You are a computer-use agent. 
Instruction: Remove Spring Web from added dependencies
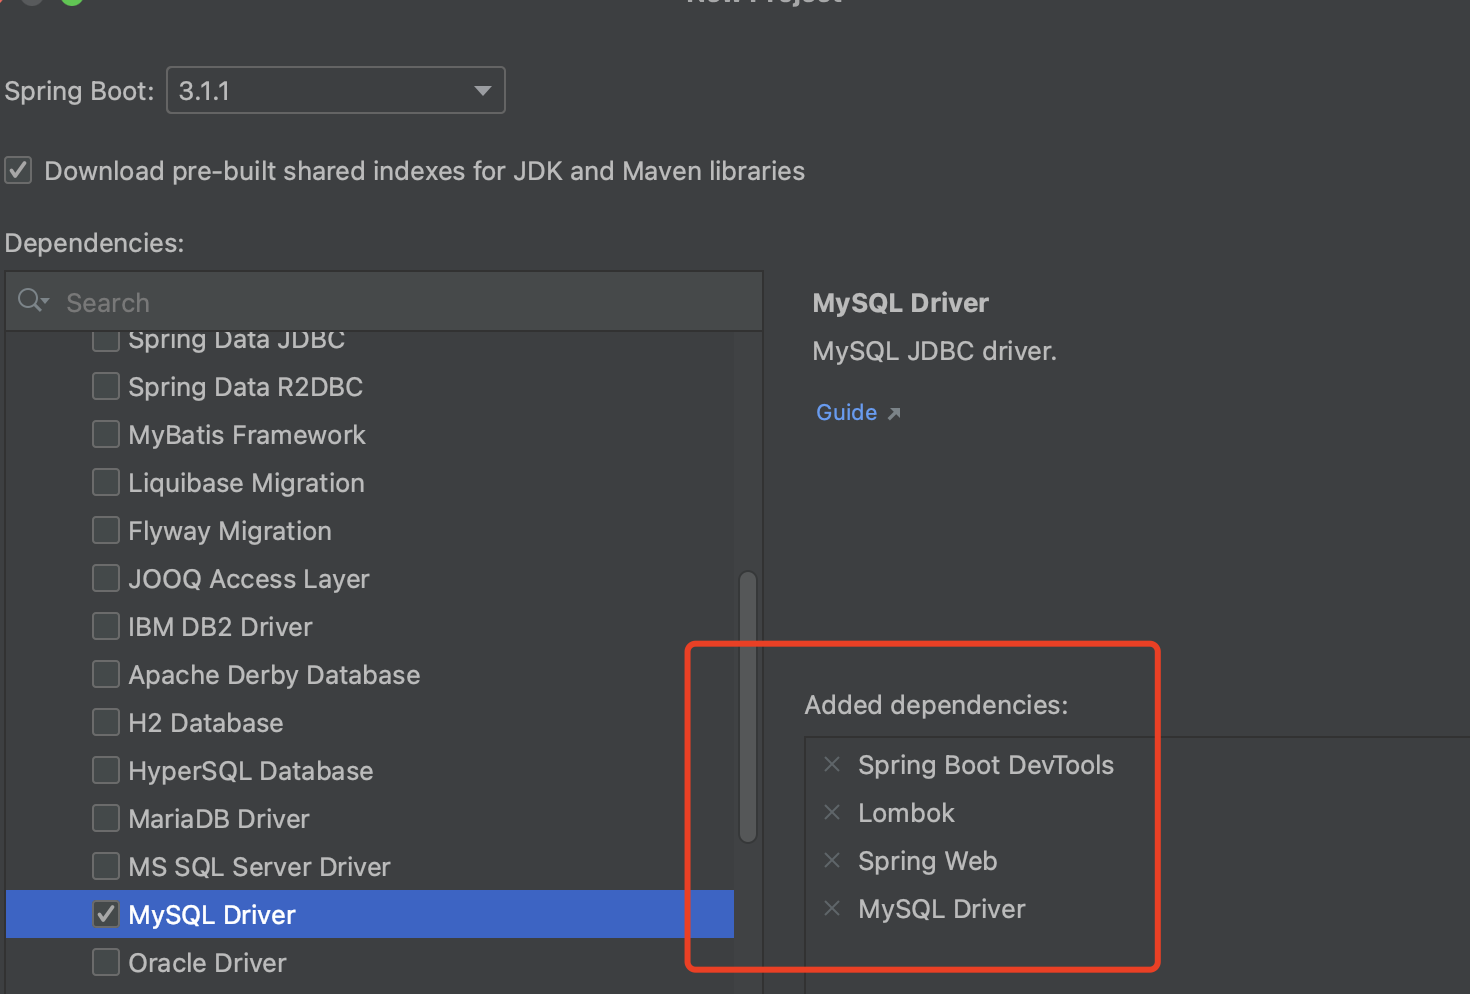[831, 861]
